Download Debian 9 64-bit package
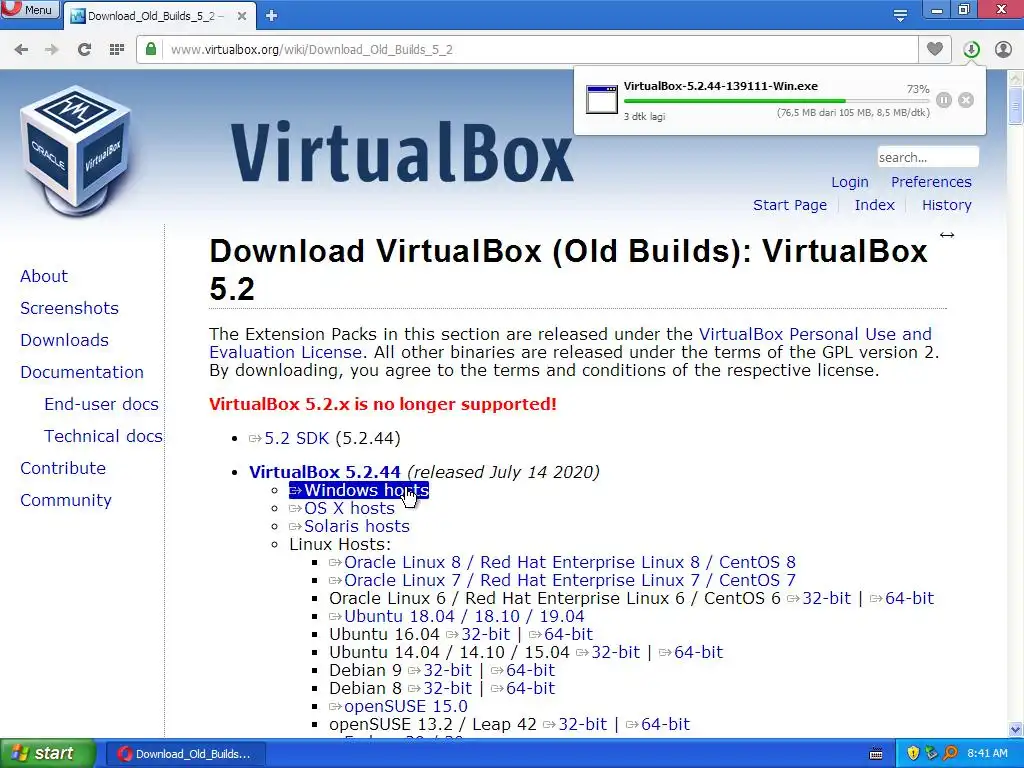 point(522,670)
